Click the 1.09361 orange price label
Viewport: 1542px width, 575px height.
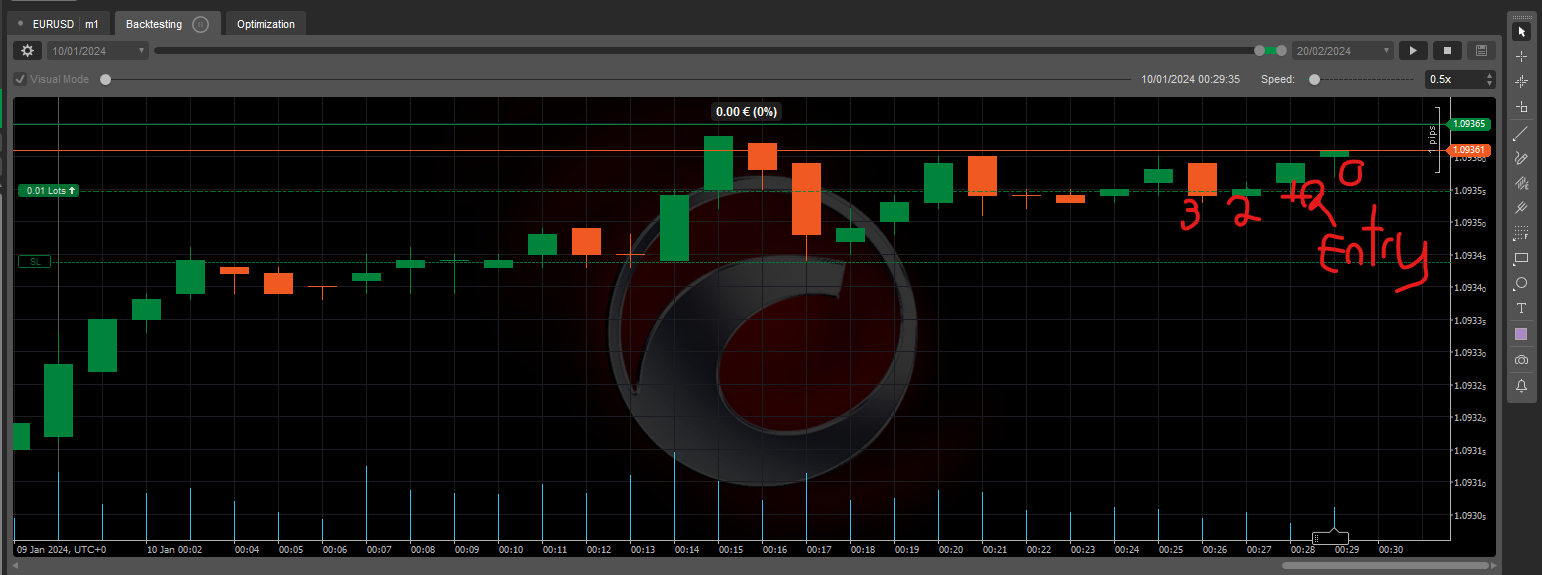click(x=1468, y=150)
